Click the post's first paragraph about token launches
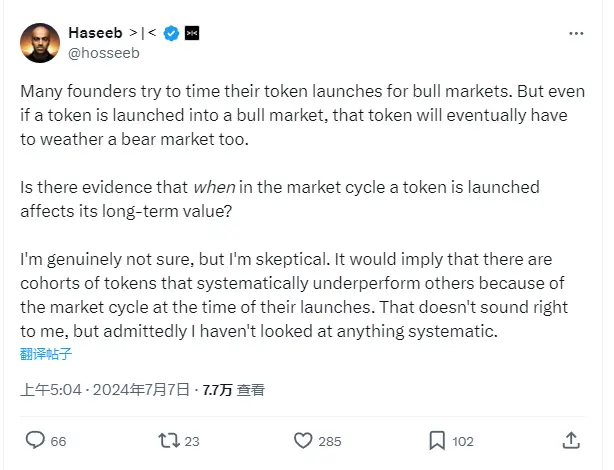 pos(300,113)
